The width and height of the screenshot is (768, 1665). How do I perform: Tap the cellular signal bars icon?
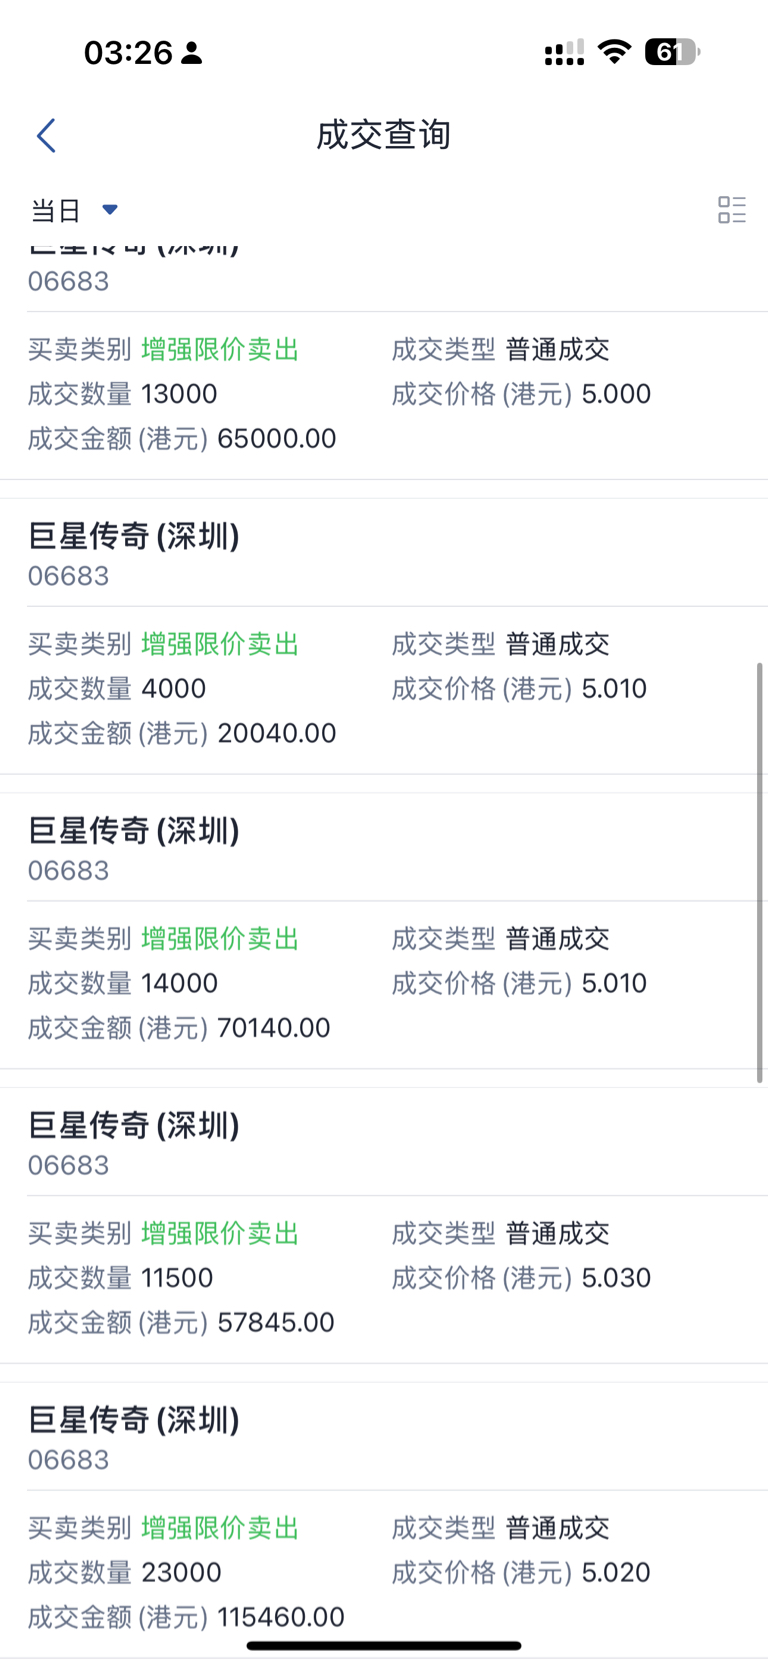point(564,53)
